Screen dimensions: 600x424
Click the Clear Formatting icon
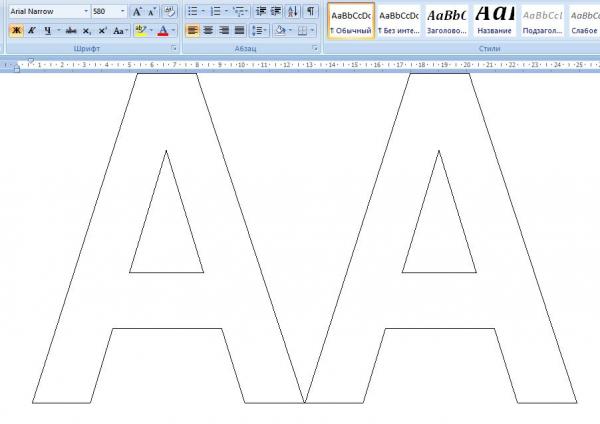[168, 12]
